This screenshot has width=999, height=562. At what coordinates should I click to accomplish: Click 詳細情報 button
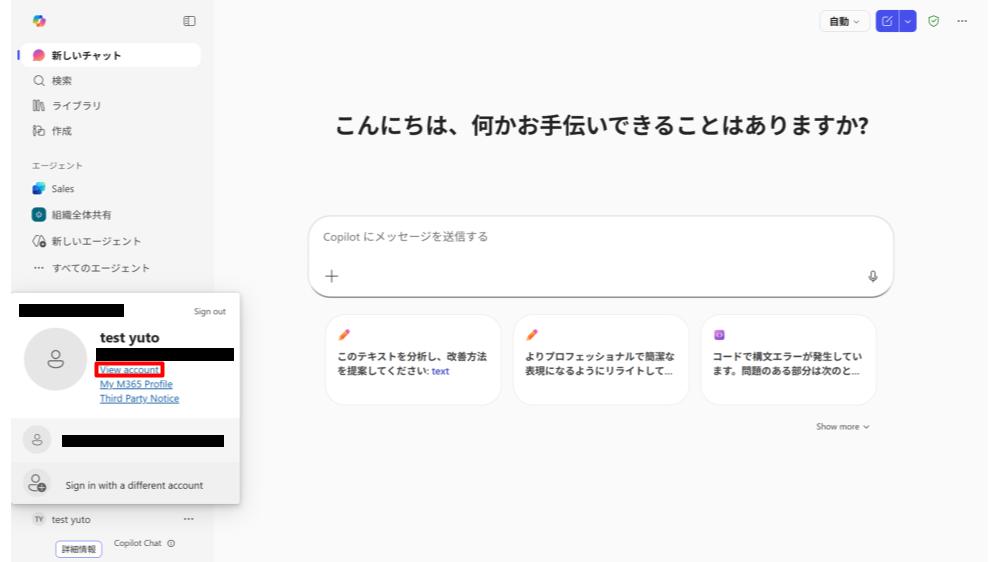(78, 549)
